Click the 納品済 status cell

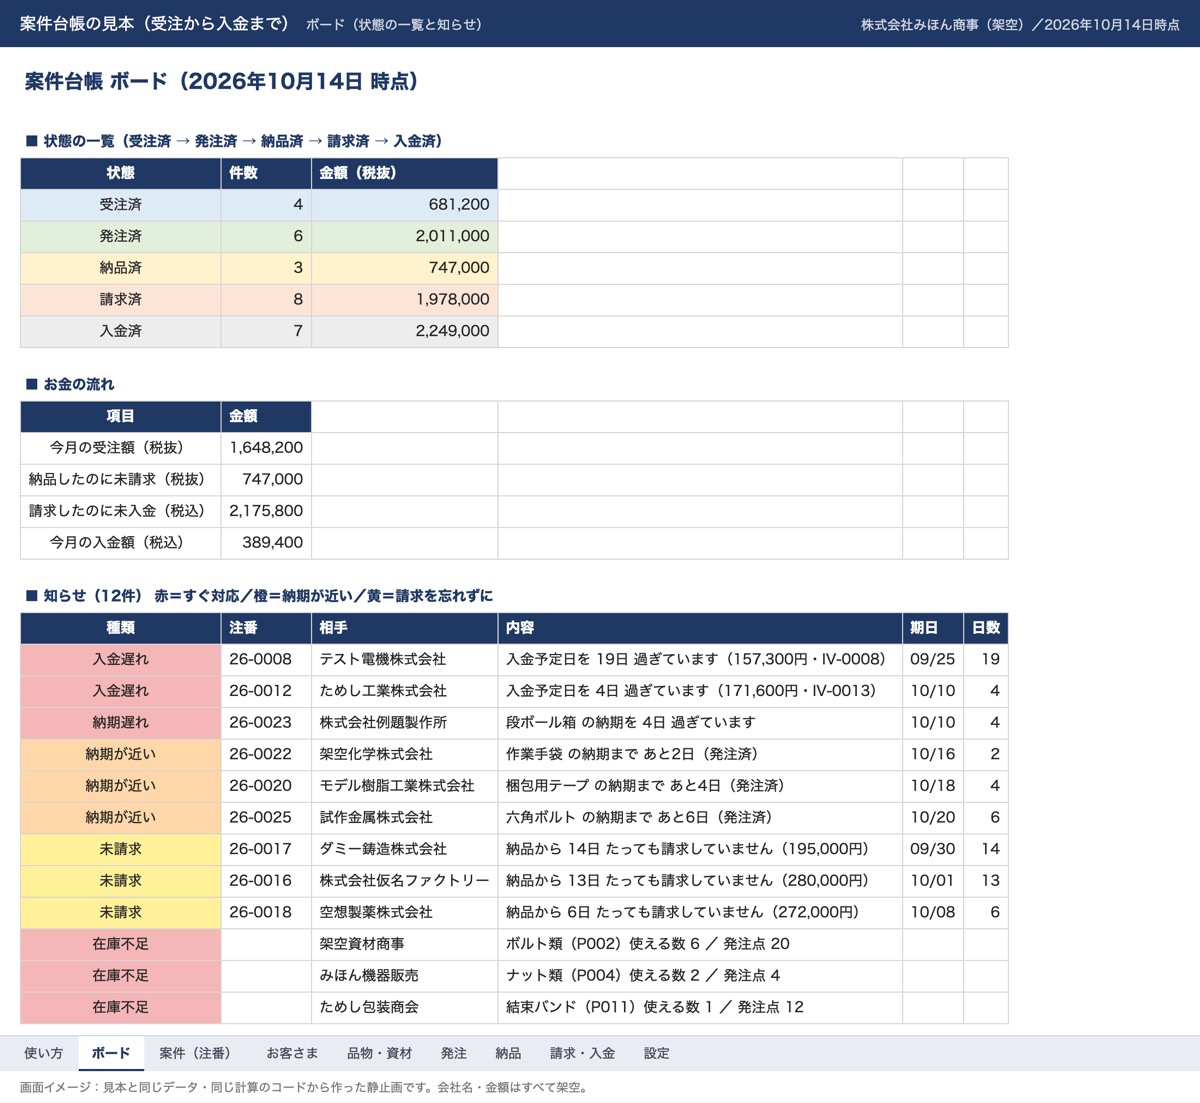coord(121,268)
